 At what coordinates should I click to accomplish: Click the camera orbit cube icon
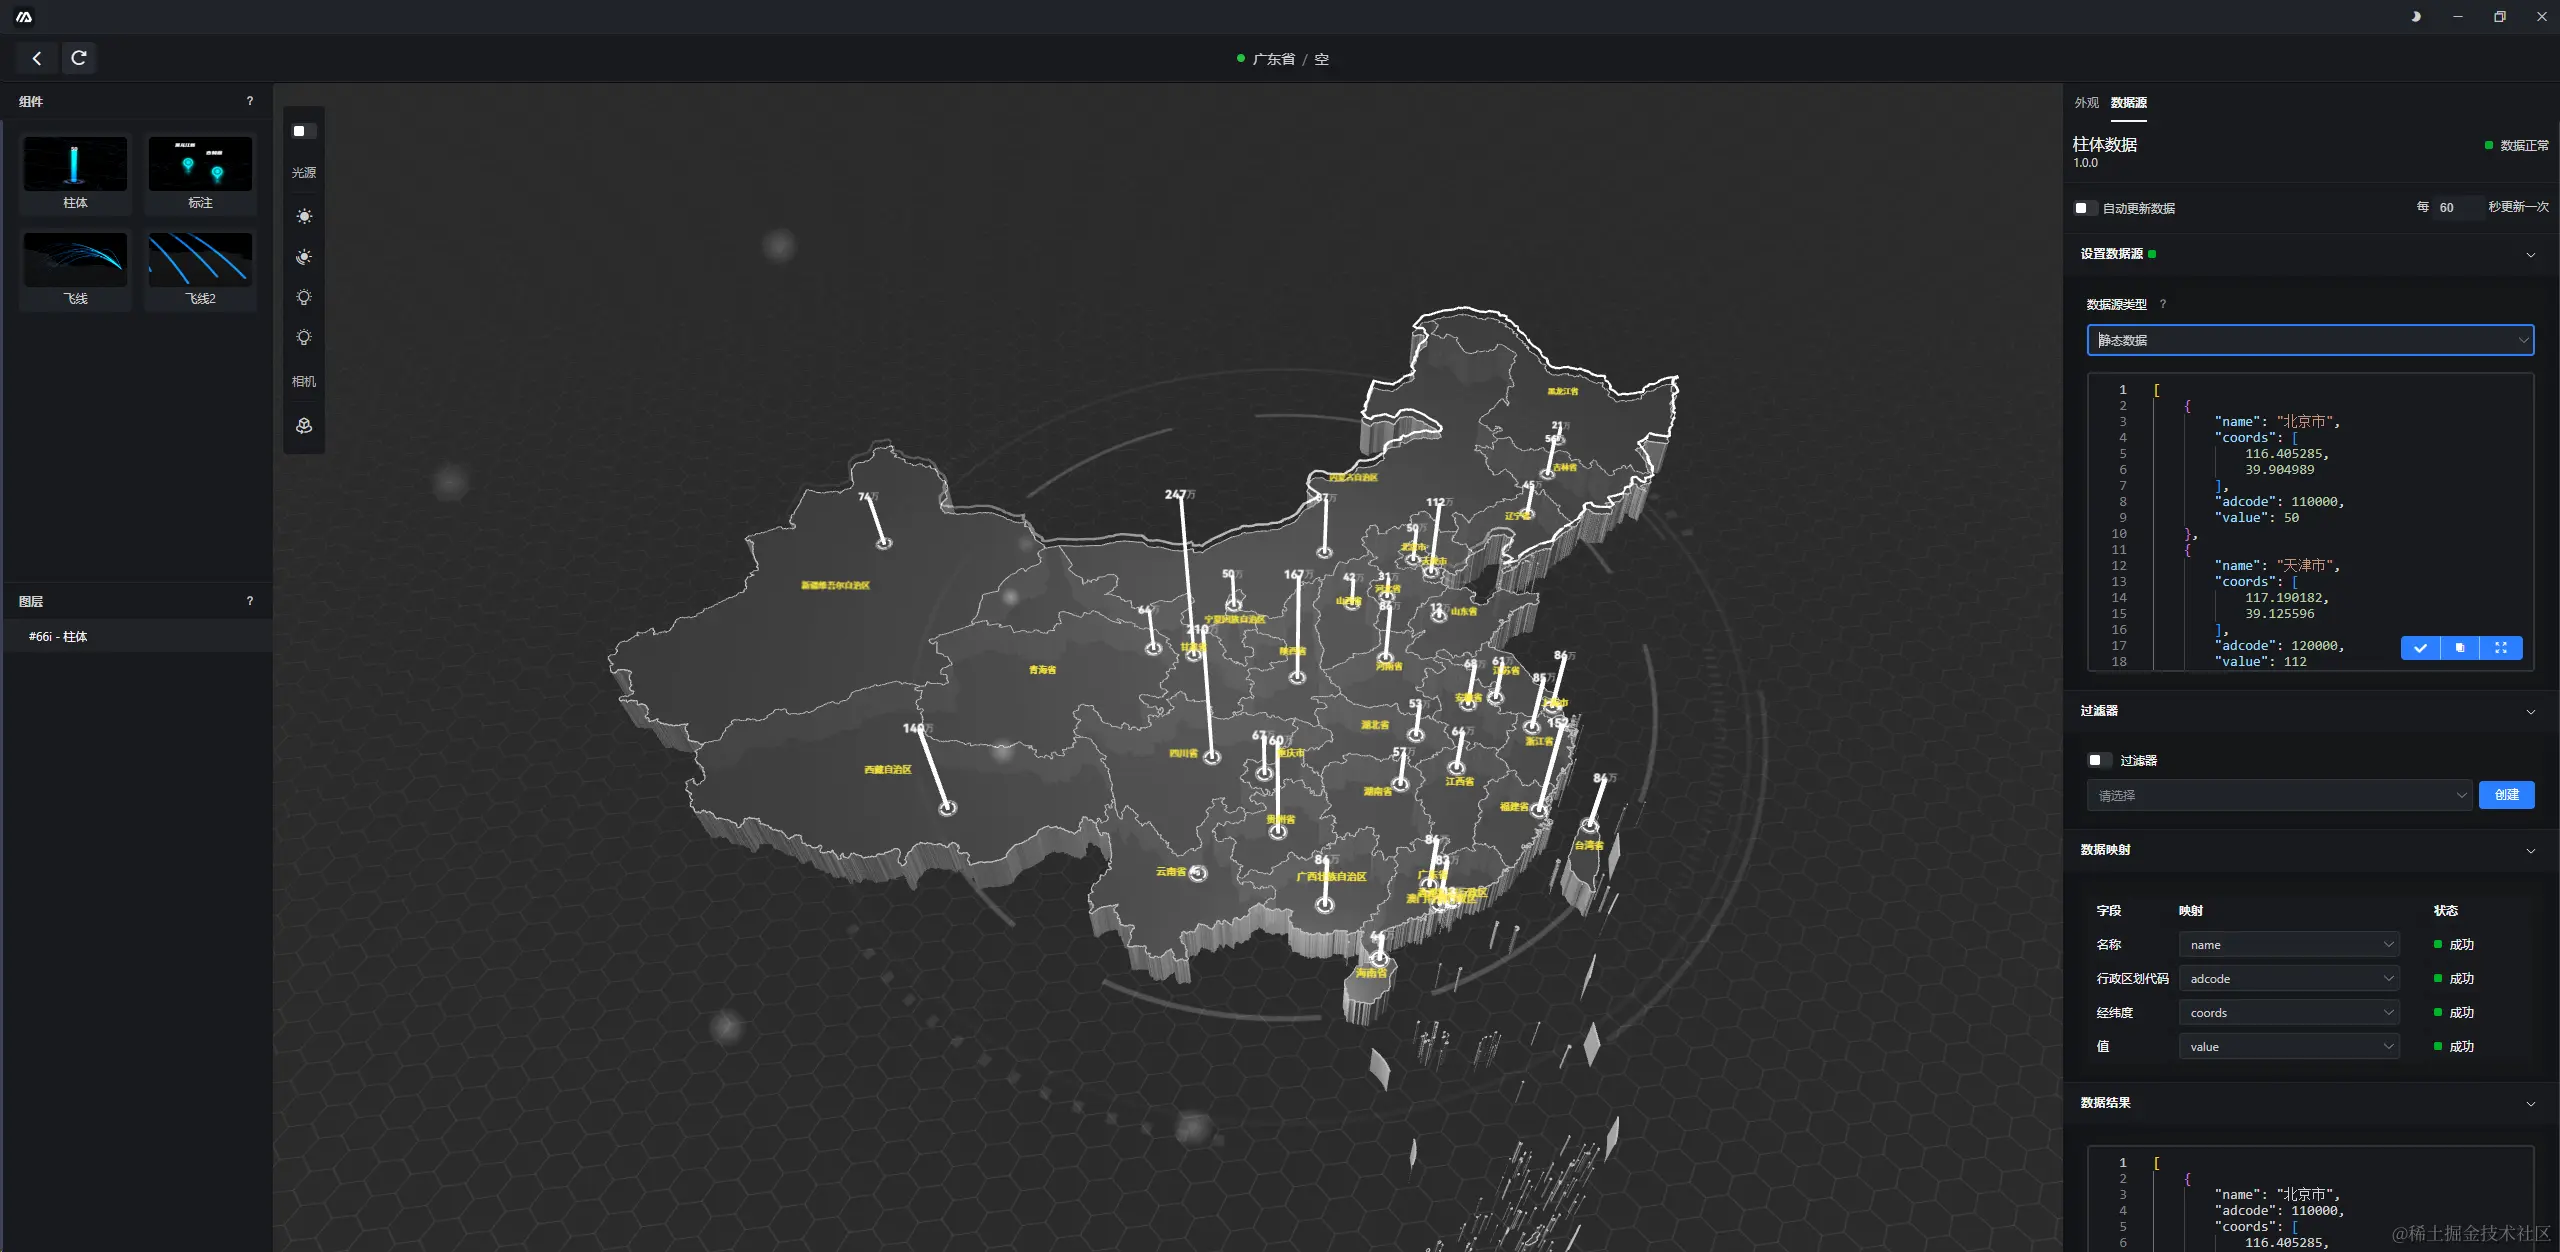pos(304,426)
